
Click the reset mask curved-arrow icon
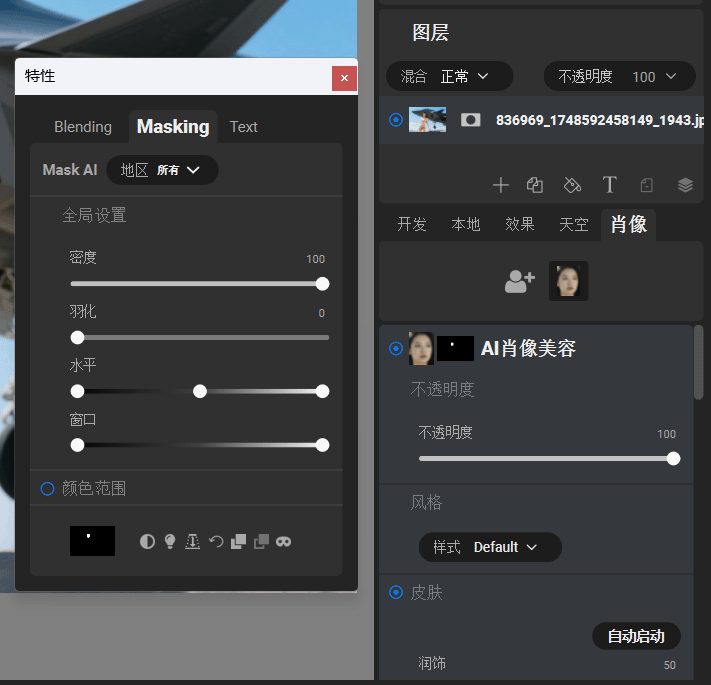tap(216, 541)
